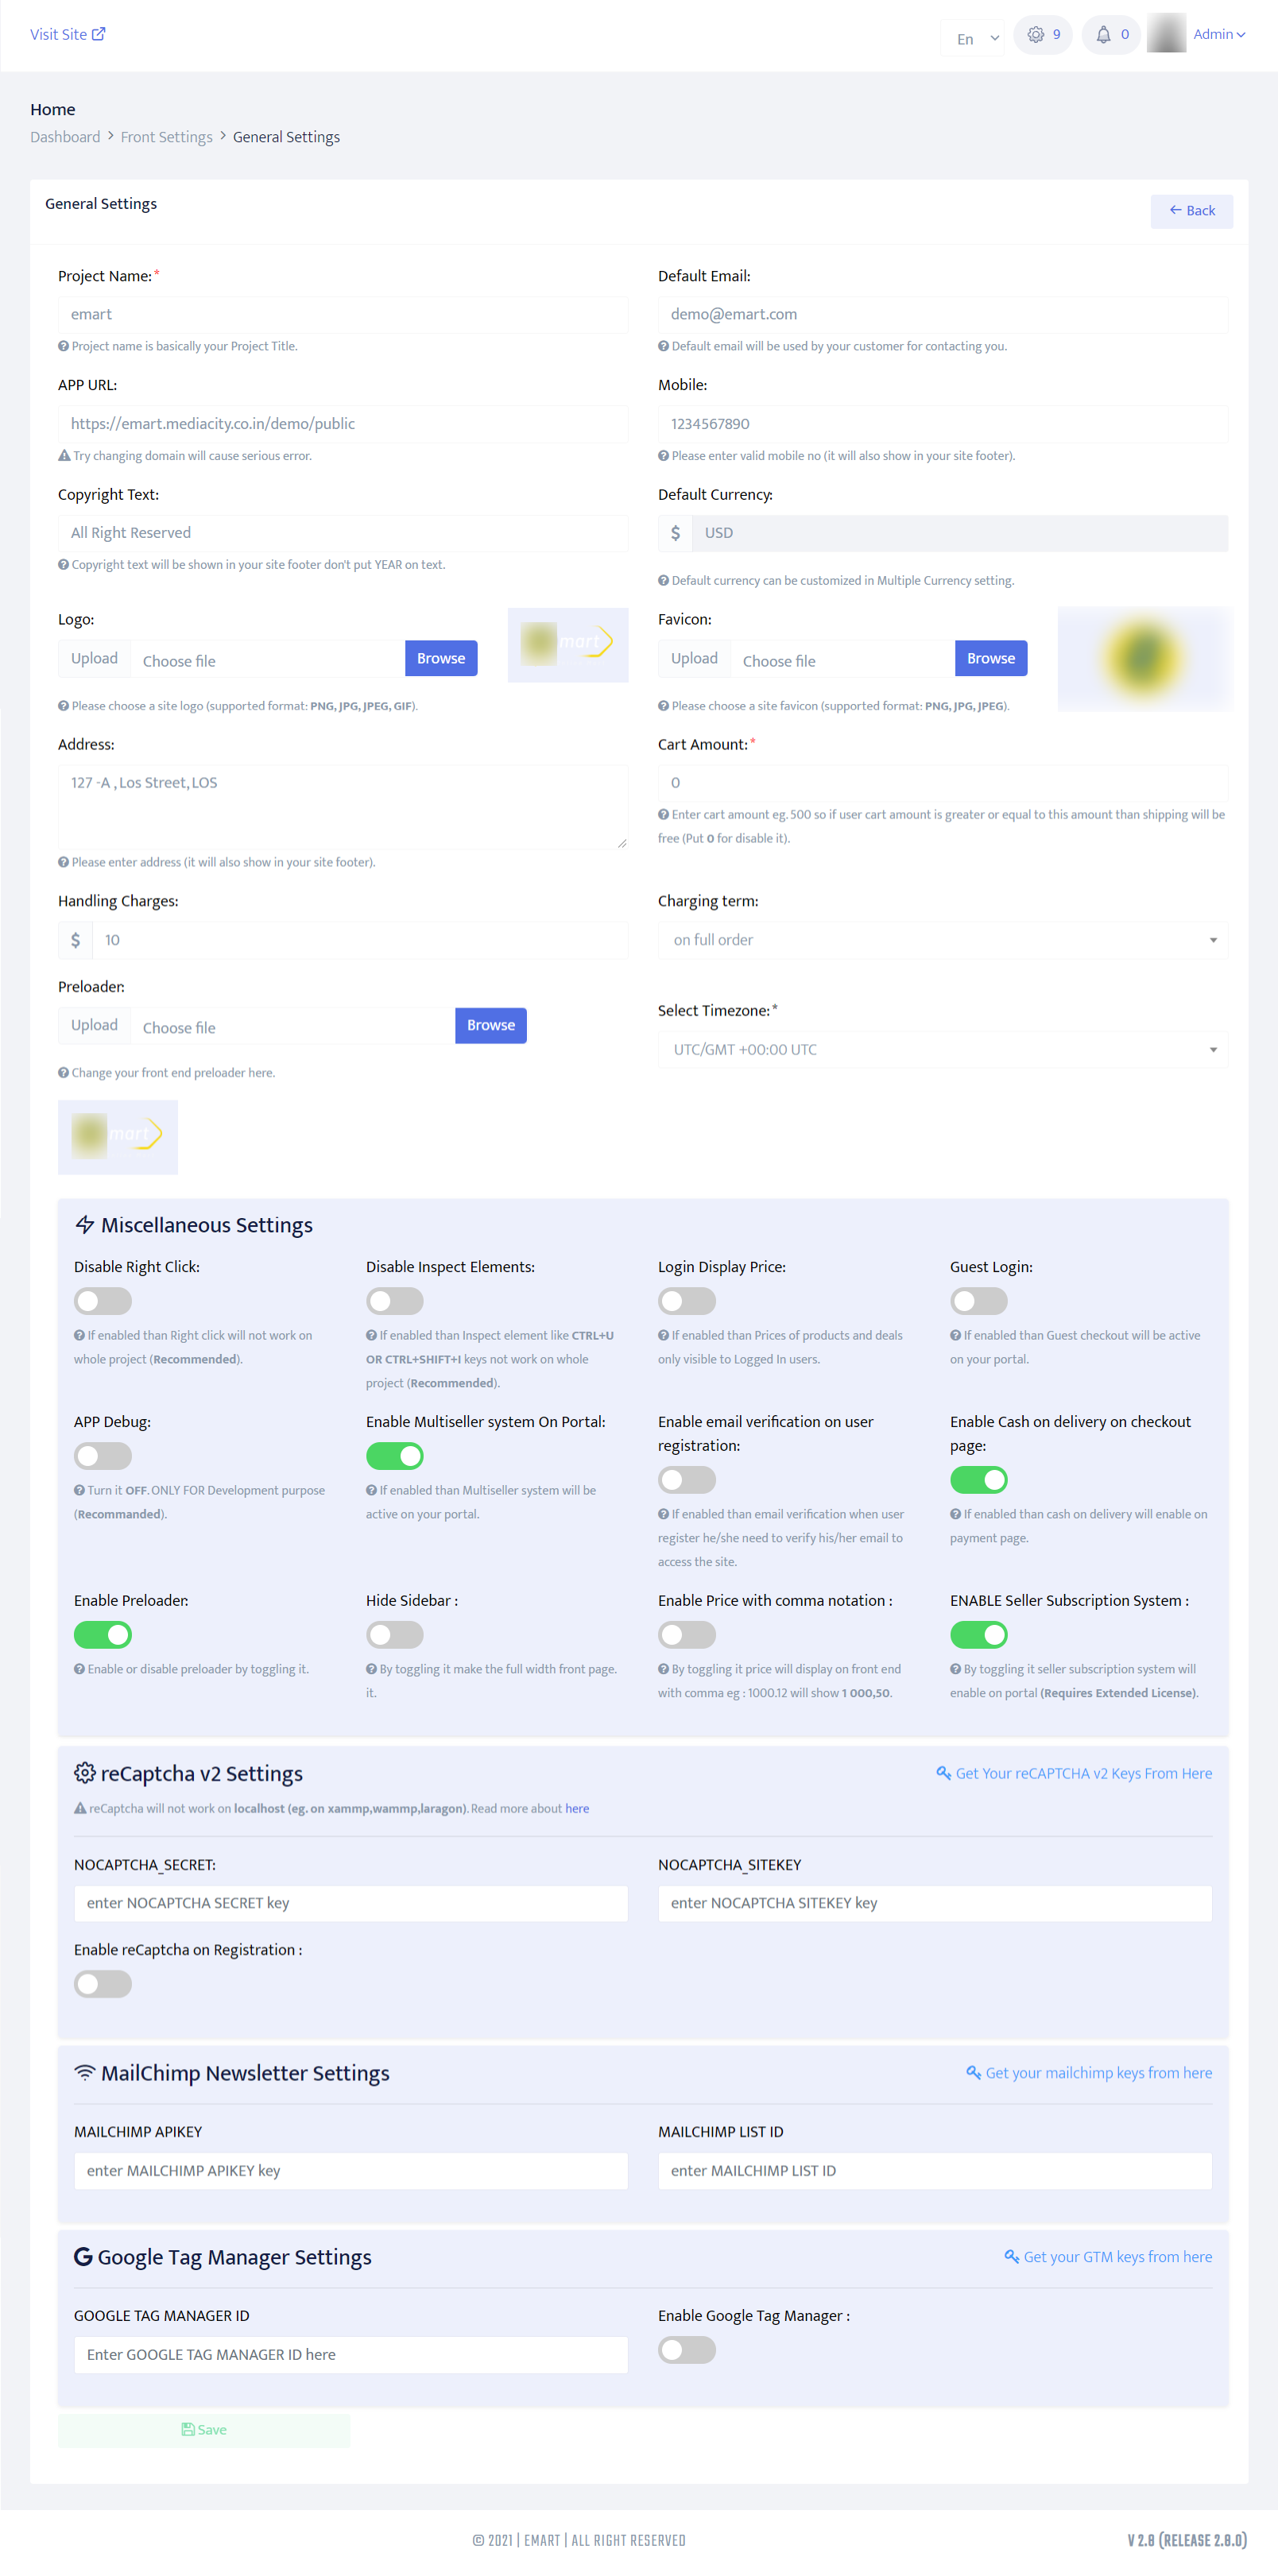Image resolution: width=1278 pixels, height=2576 pixels.
Task: Open the Charging term dropdown
Action: click(x=942, y=940)
